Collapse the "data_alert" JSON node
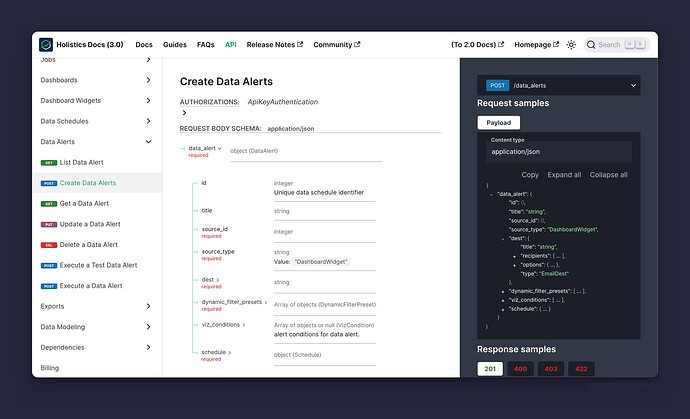Screen dimensions: 690x419 point(492,194)
